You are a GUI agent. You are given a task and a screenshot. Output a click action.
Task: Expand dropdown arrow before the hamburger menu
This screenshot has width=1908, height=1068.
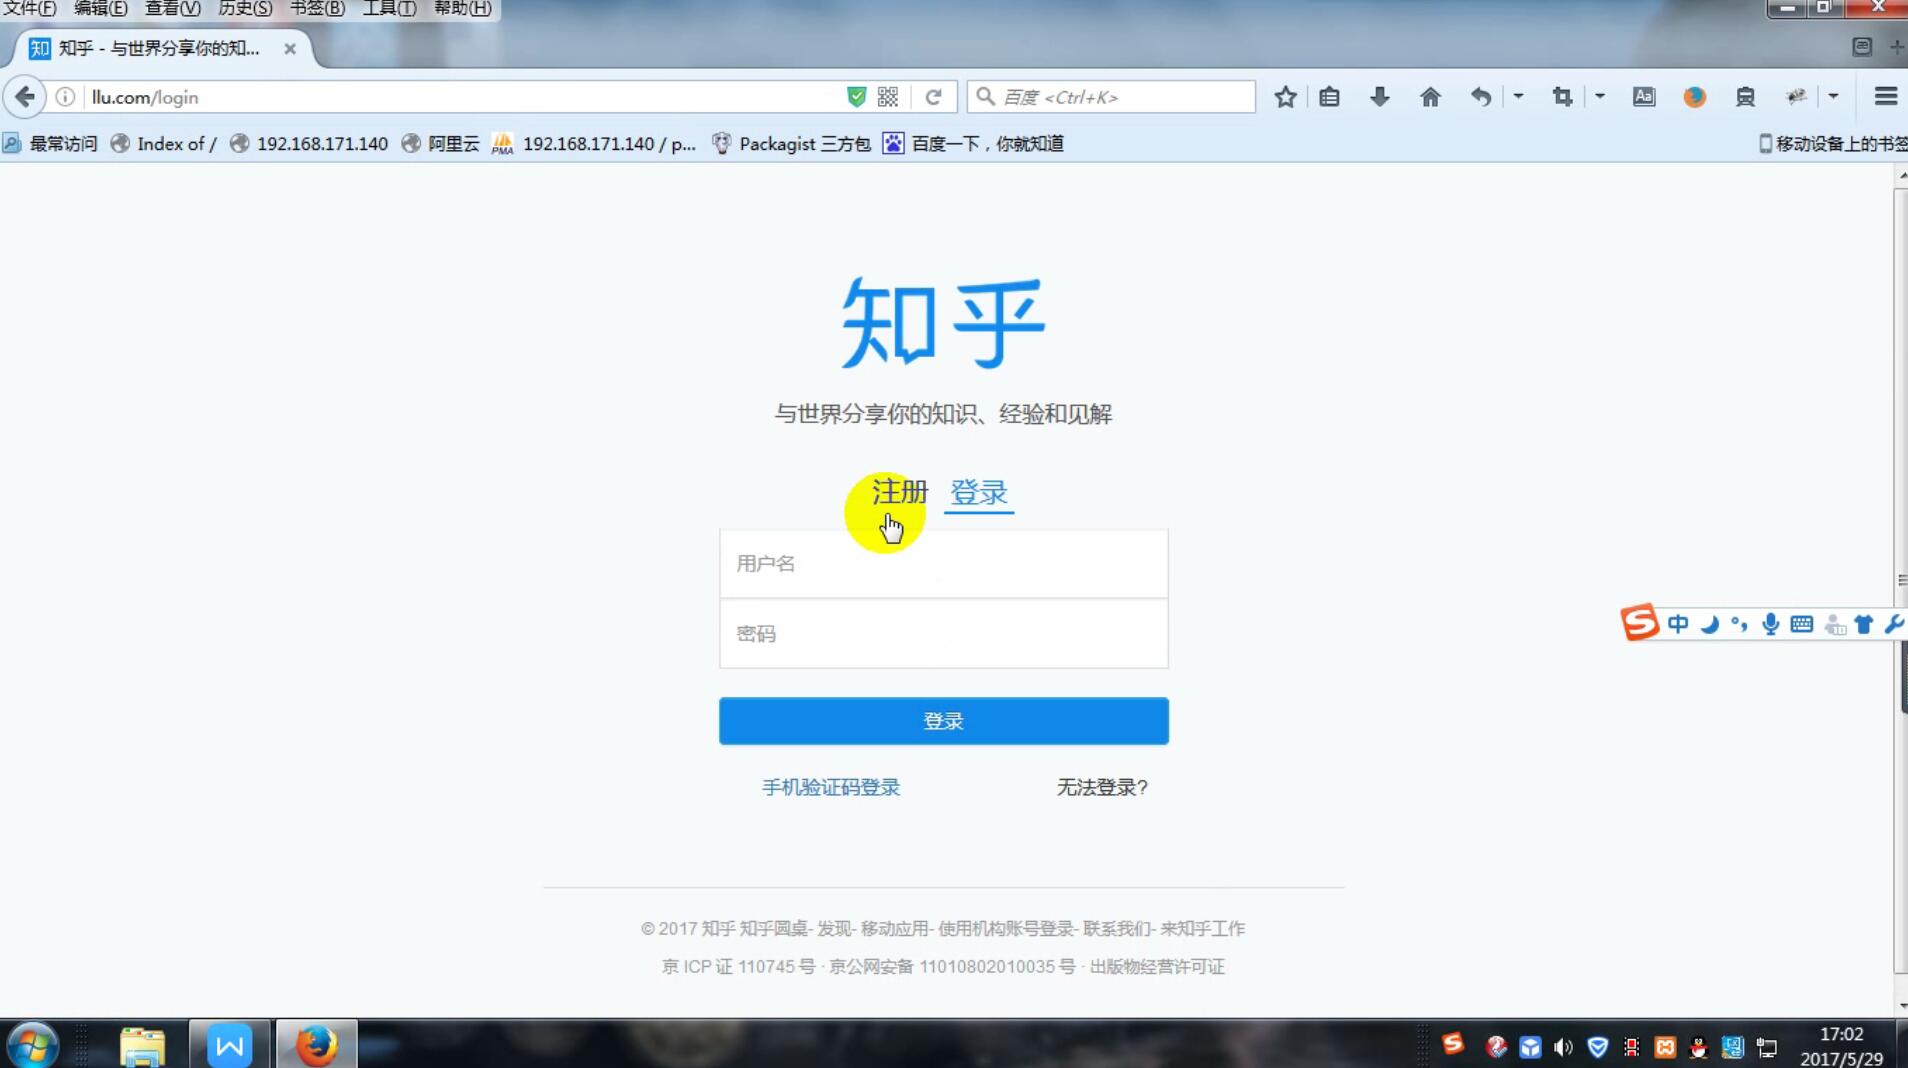1832,97
